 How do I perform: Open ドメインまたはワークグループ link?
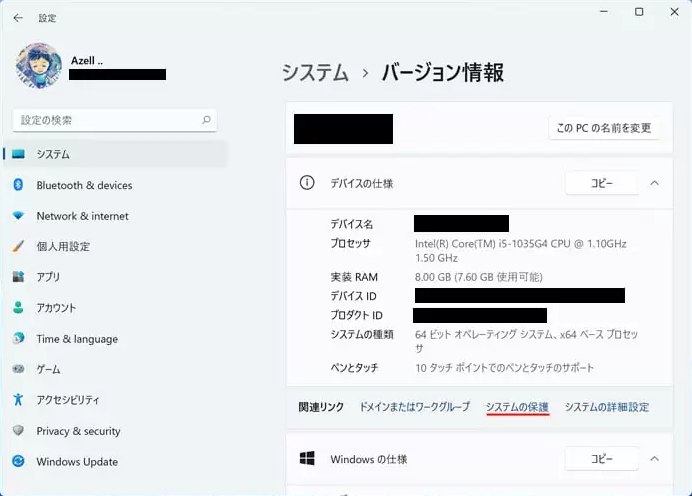tap(414, 406)
